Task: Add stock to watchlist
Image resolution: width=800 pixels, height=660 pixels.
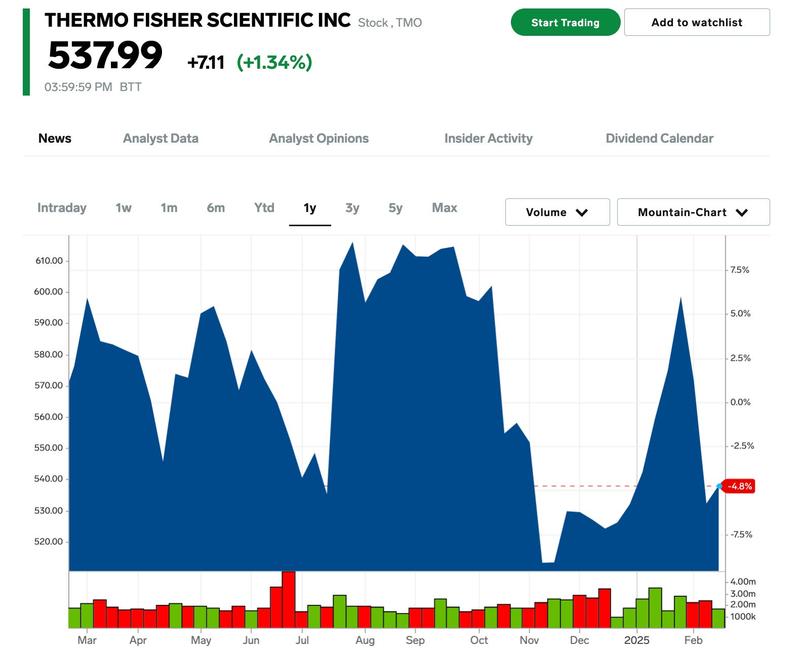Action: [x=697, y=22]
